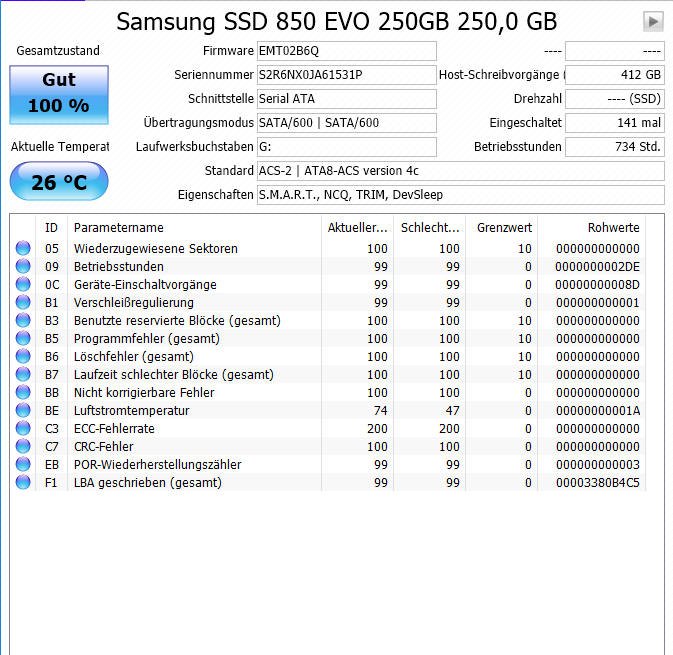Click the Gut 100 % health status button
Image resolution: width=673 pixels, height=655 pixels.
click(x=59, y=95)
